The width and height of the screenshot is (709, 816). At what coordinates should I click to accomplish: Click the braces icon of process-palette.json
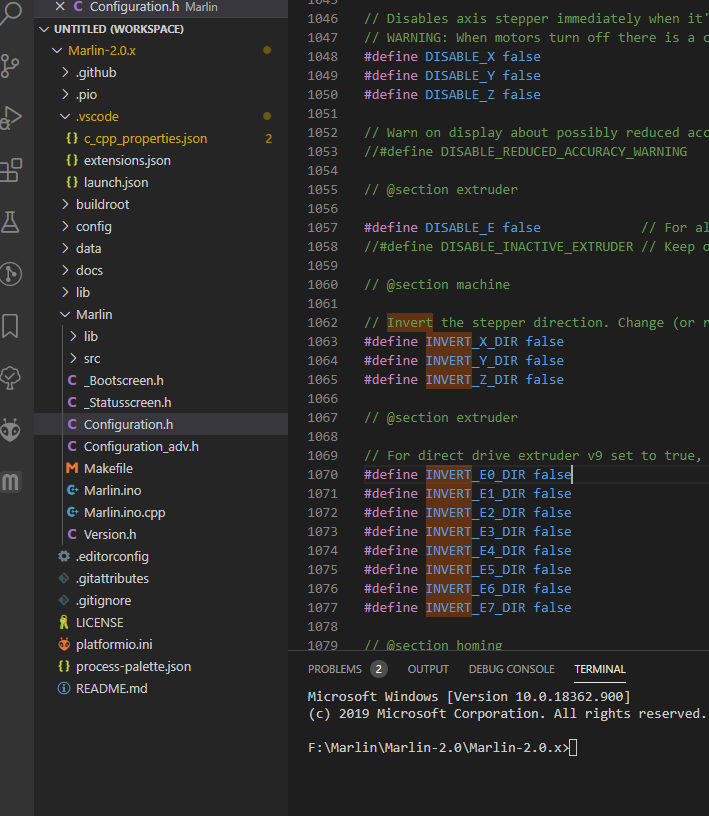pos(64,666)
